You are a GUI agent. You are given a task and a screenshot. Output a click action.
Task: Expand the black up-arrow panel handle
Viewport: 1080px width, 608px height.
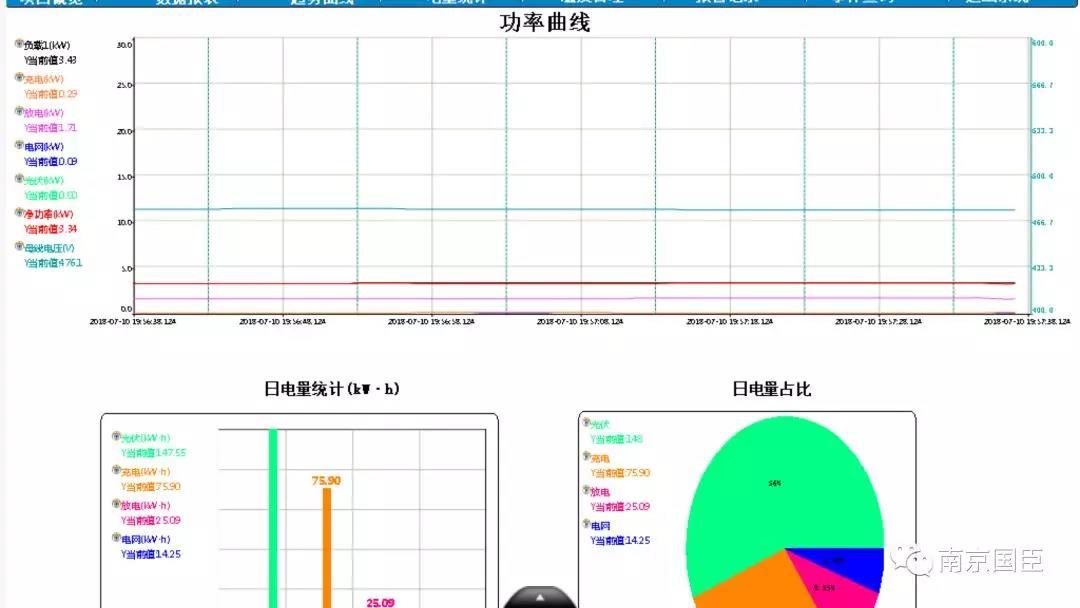[x=539, y=598]
